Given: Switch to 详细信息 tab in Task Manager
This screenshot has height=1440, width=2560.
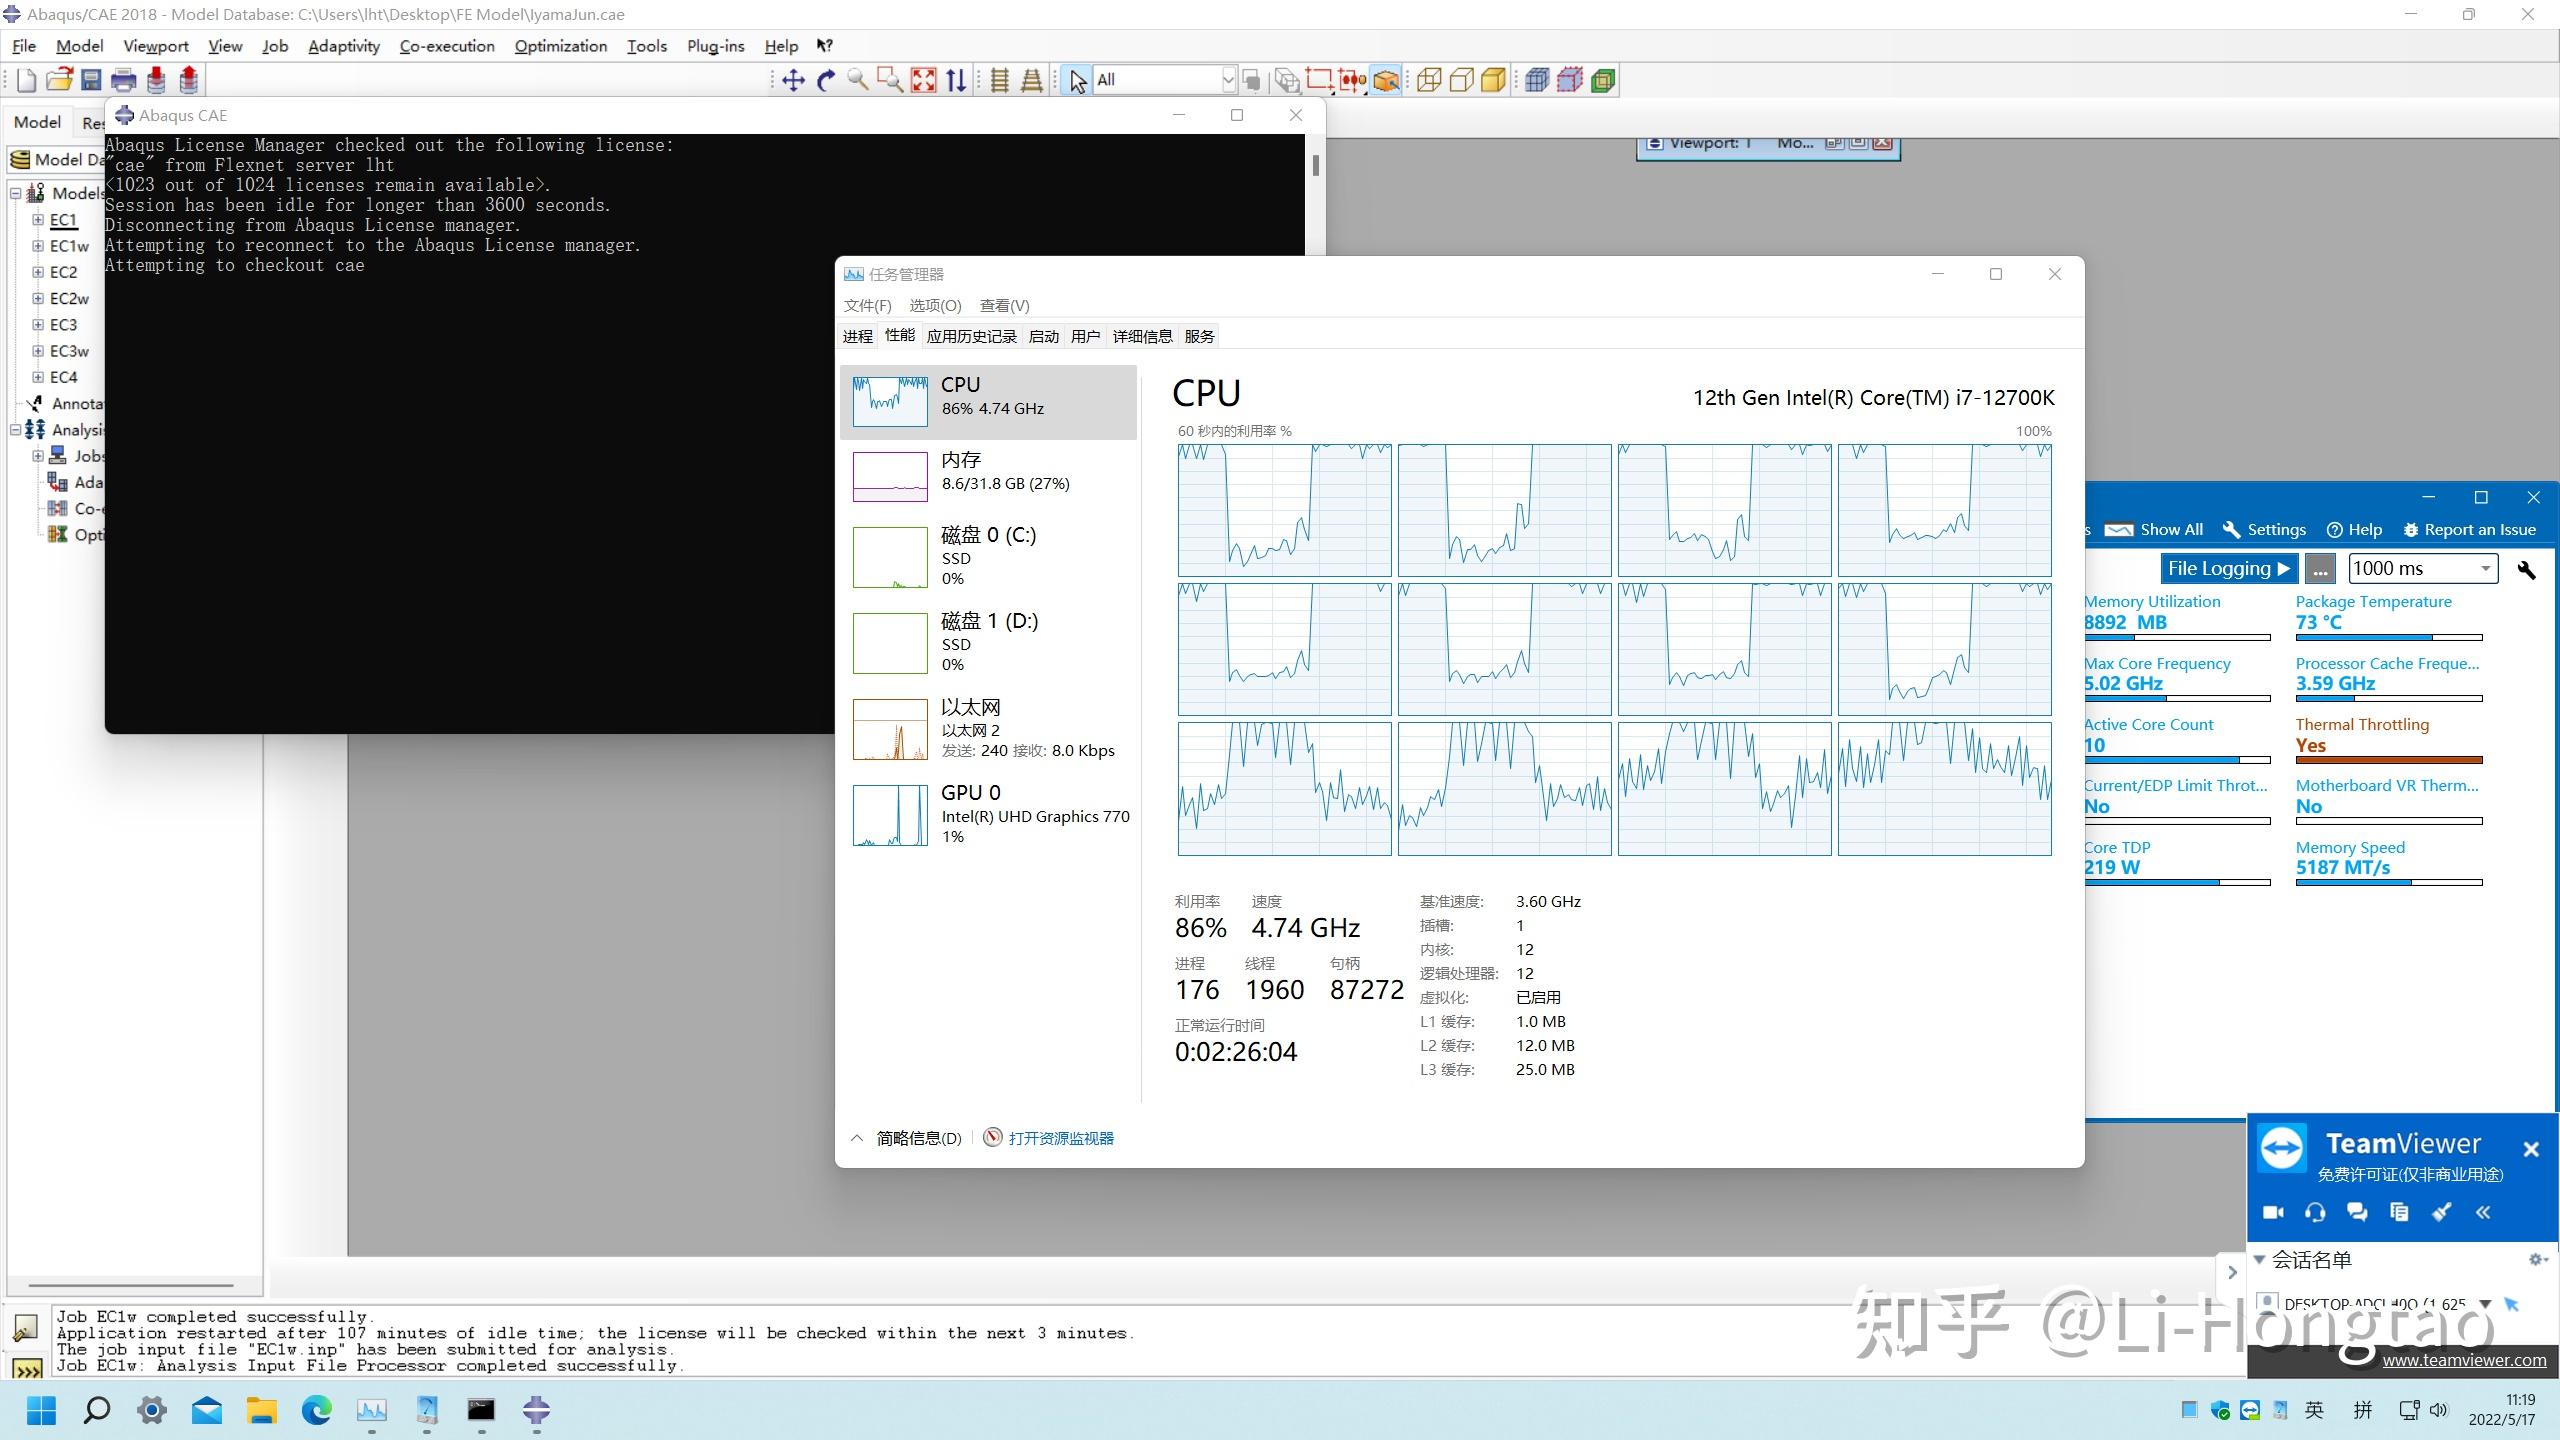Looking at the screenshot, I should [1142, 336].
